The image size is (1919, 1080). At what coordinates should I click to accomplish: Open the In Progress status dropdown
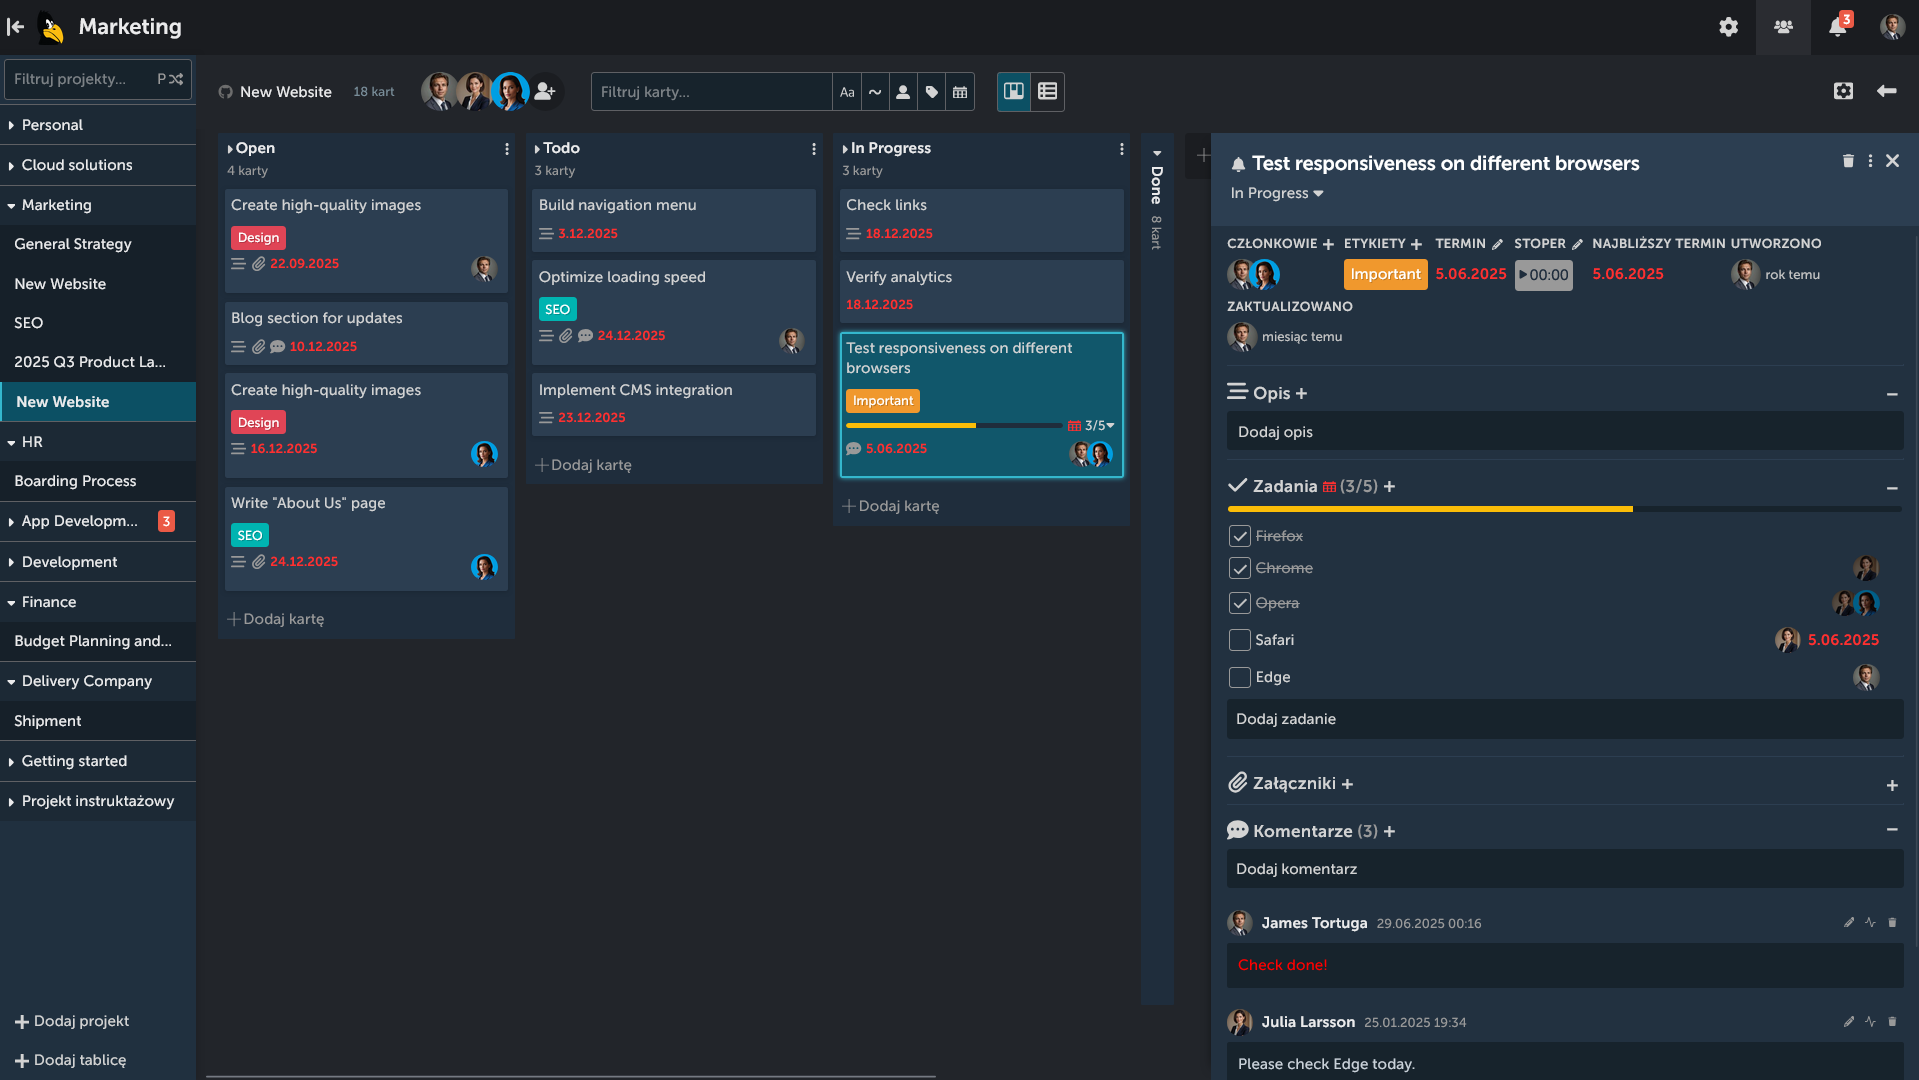click(x=1277, y=193)
